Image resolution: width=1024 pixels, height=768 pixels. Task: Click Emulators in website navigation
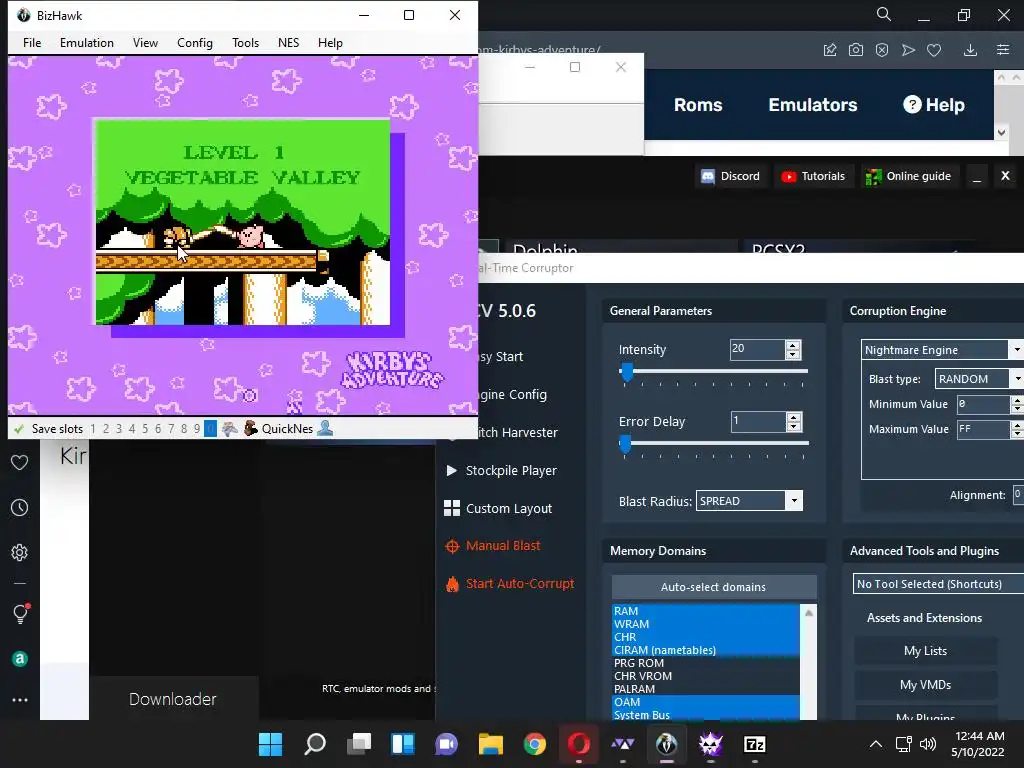click(812, 105)
